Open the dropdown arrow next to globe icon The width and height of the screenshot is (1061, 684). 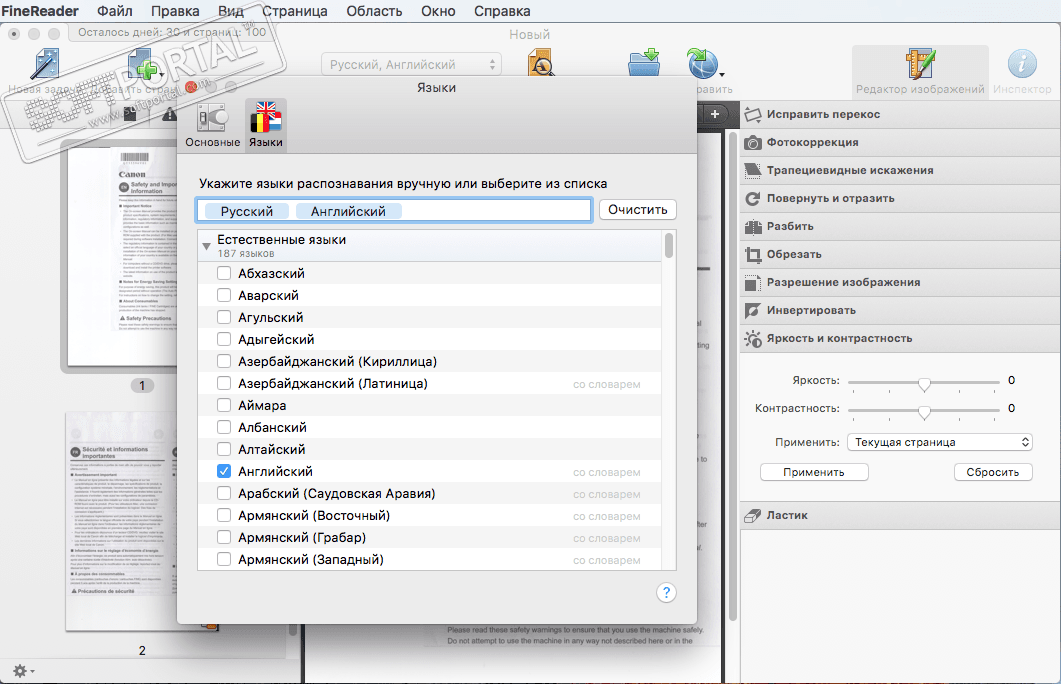point(722,74)
